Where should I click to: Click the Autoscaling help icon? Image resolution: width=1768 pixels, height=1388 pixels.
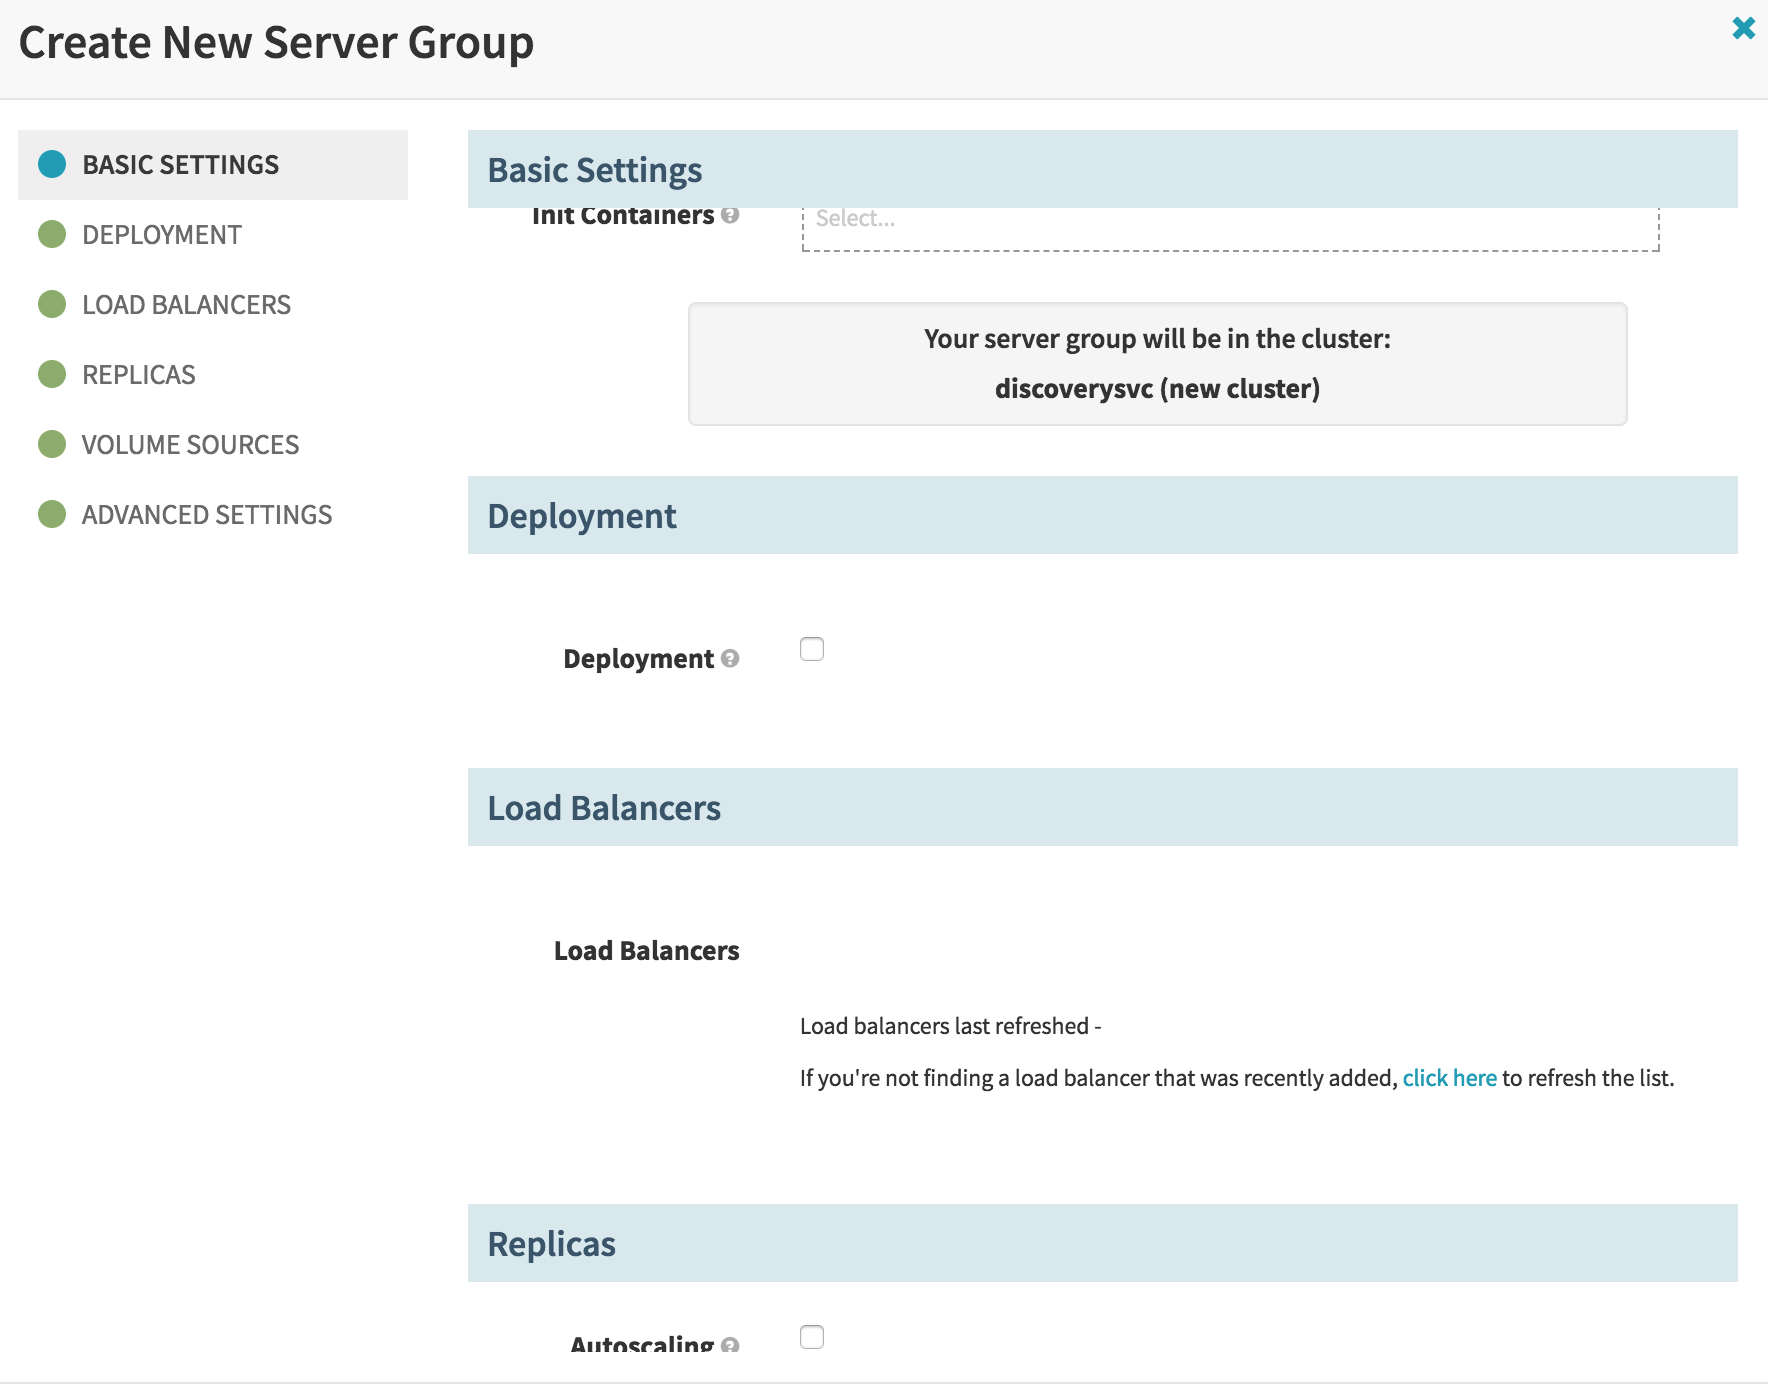730,1345
